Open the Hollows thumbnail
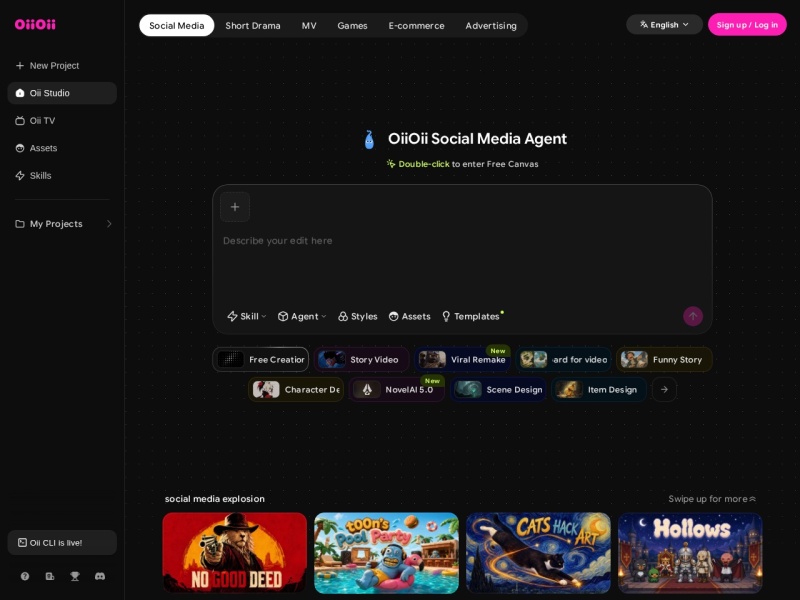 pos(690,553)
